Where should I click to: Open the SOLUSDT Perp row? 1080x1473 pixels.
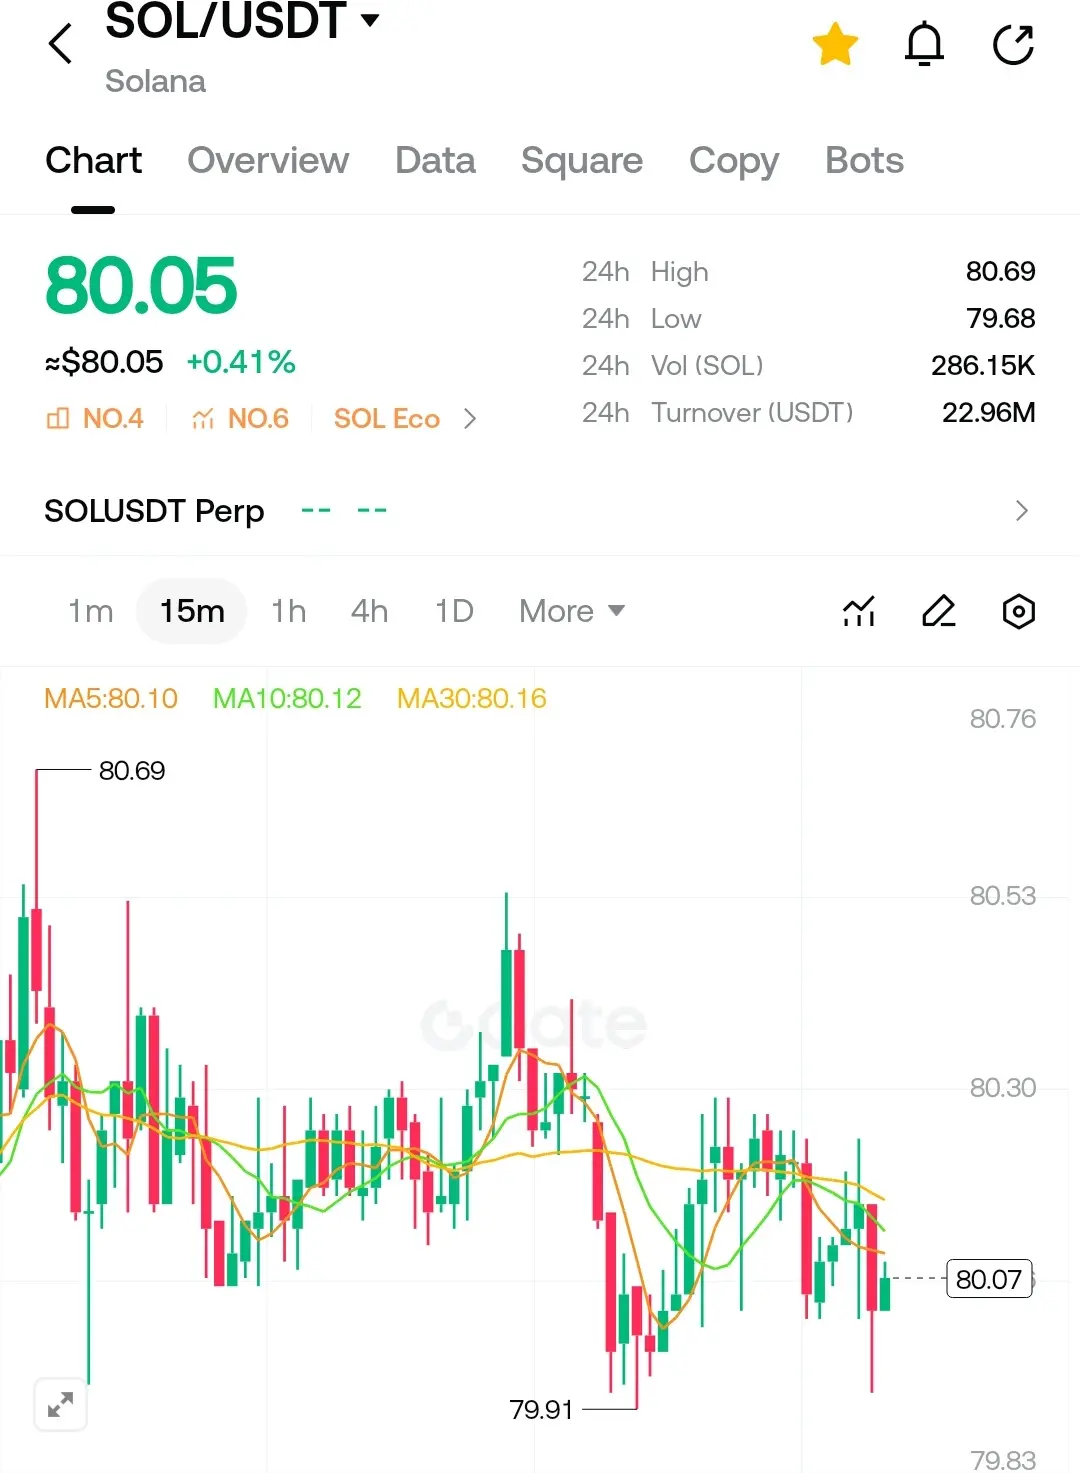tap(540, 510)
